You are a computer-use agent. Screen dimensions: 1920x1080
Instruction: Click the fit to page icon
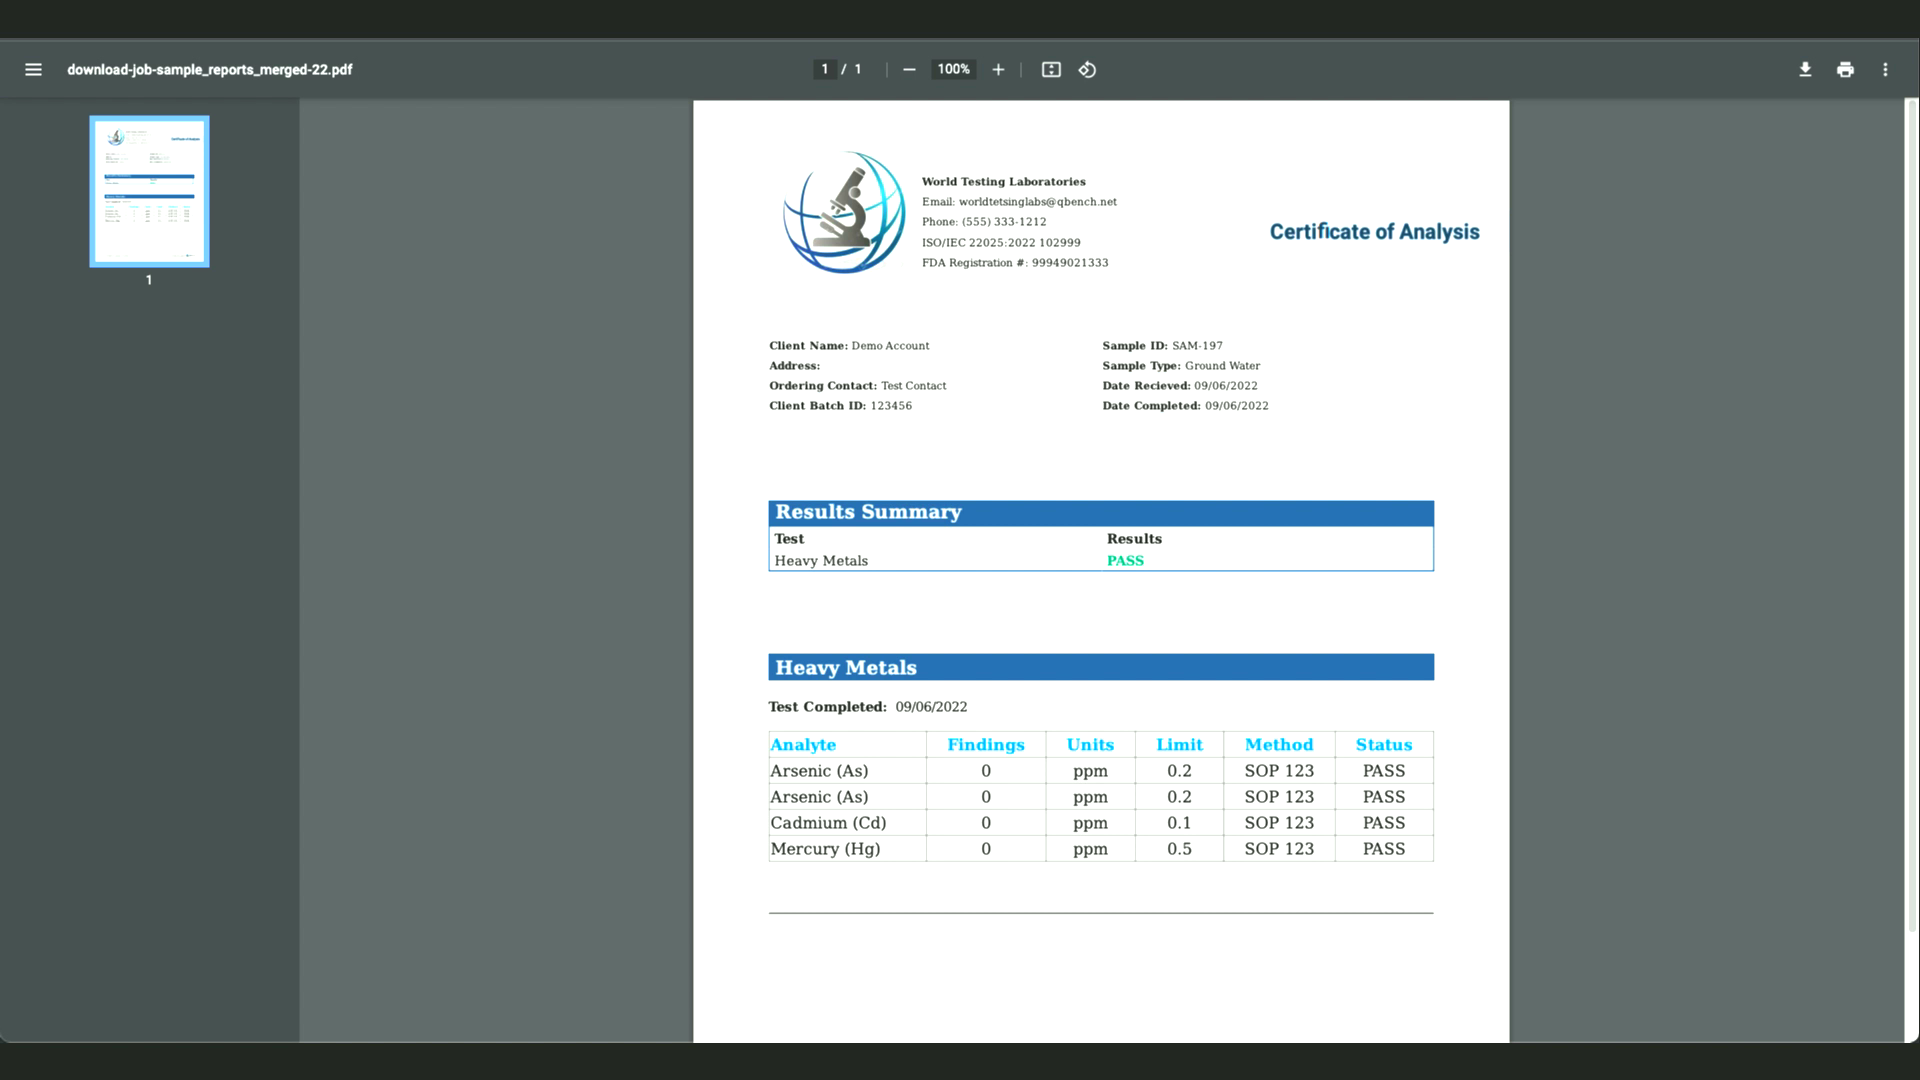point(1051,69)
